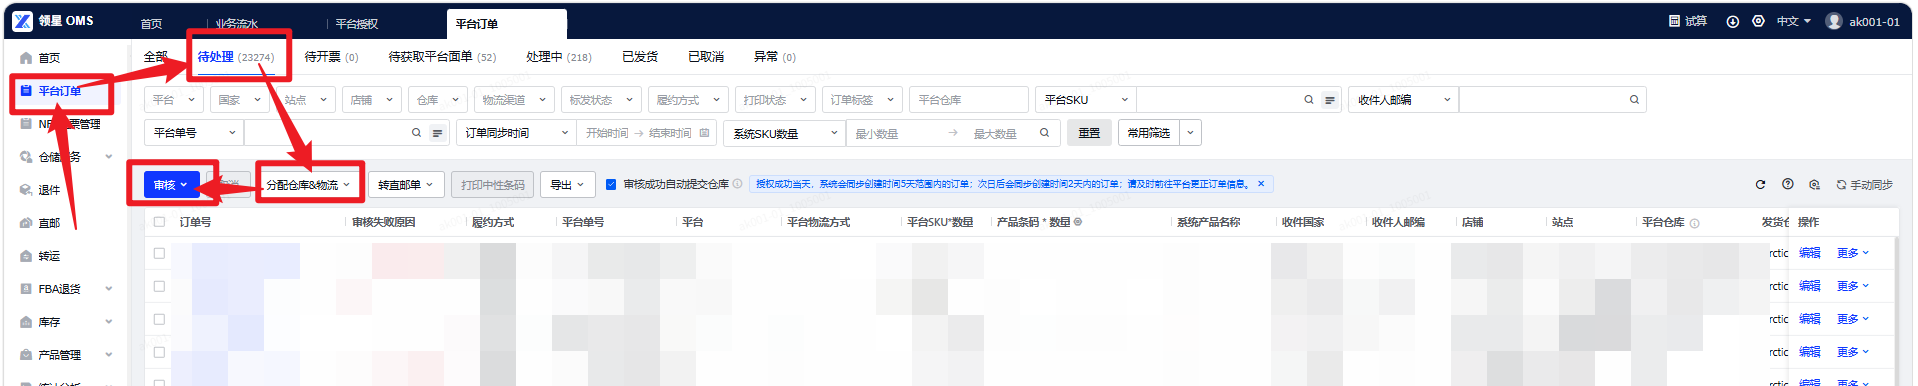Click the 转运 sidebar icon

tap(26, 256)
